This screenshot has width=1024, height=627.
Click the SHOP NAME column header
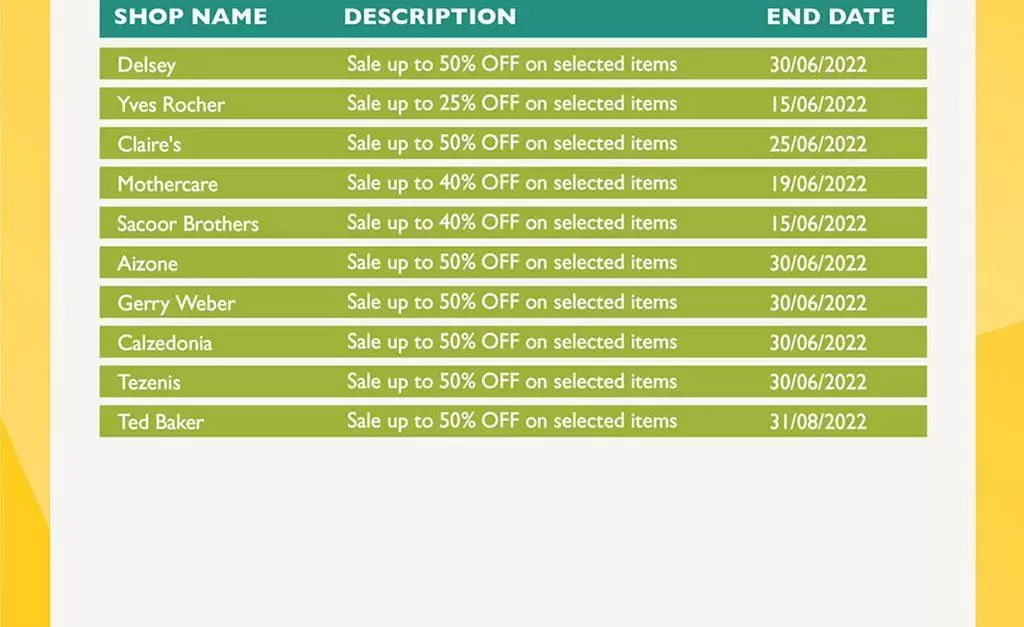coord(190,17)
